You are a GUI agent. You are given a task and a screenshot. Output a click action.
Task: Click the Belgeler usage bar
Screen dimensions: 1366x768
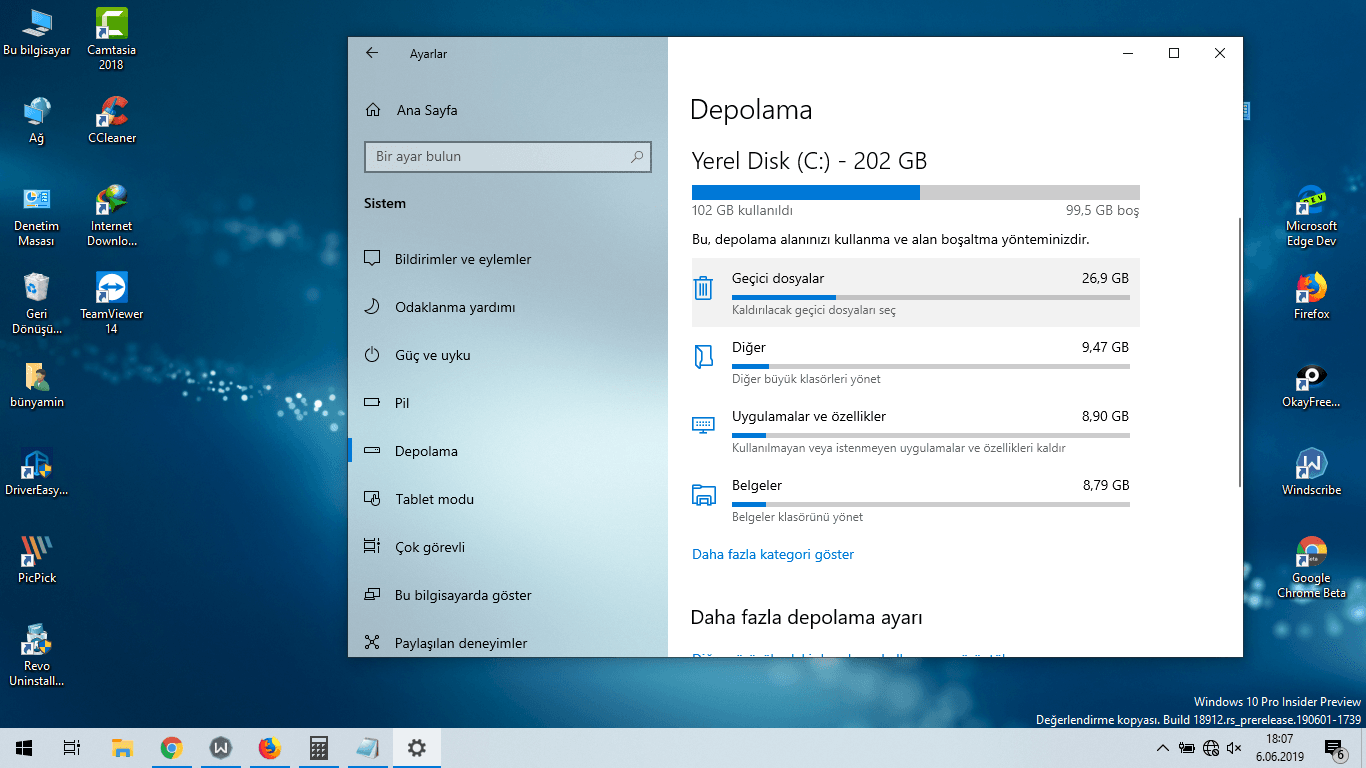point(931,504)
